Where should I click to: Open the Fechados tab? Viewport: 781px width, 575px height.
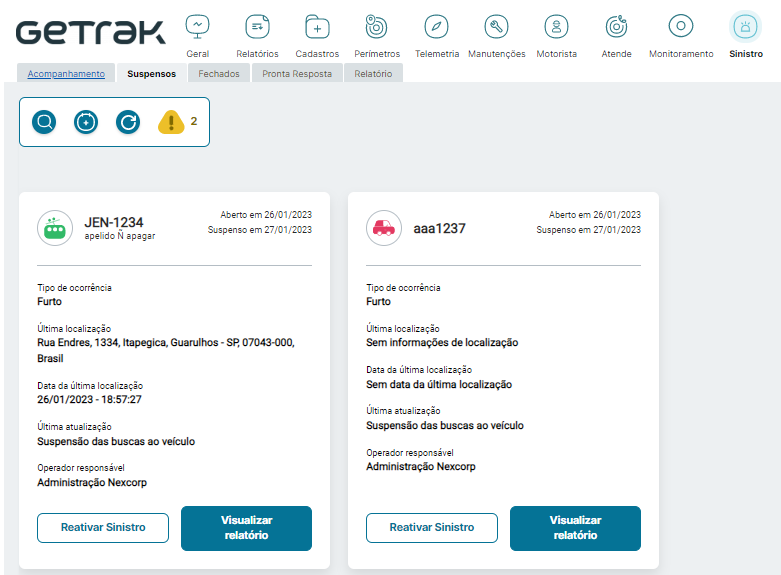(x=219, y=74)
